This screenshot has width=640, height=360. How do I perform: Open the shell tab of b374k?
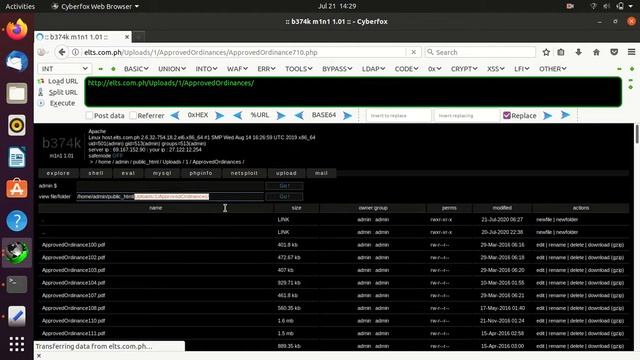coord(96,173)
